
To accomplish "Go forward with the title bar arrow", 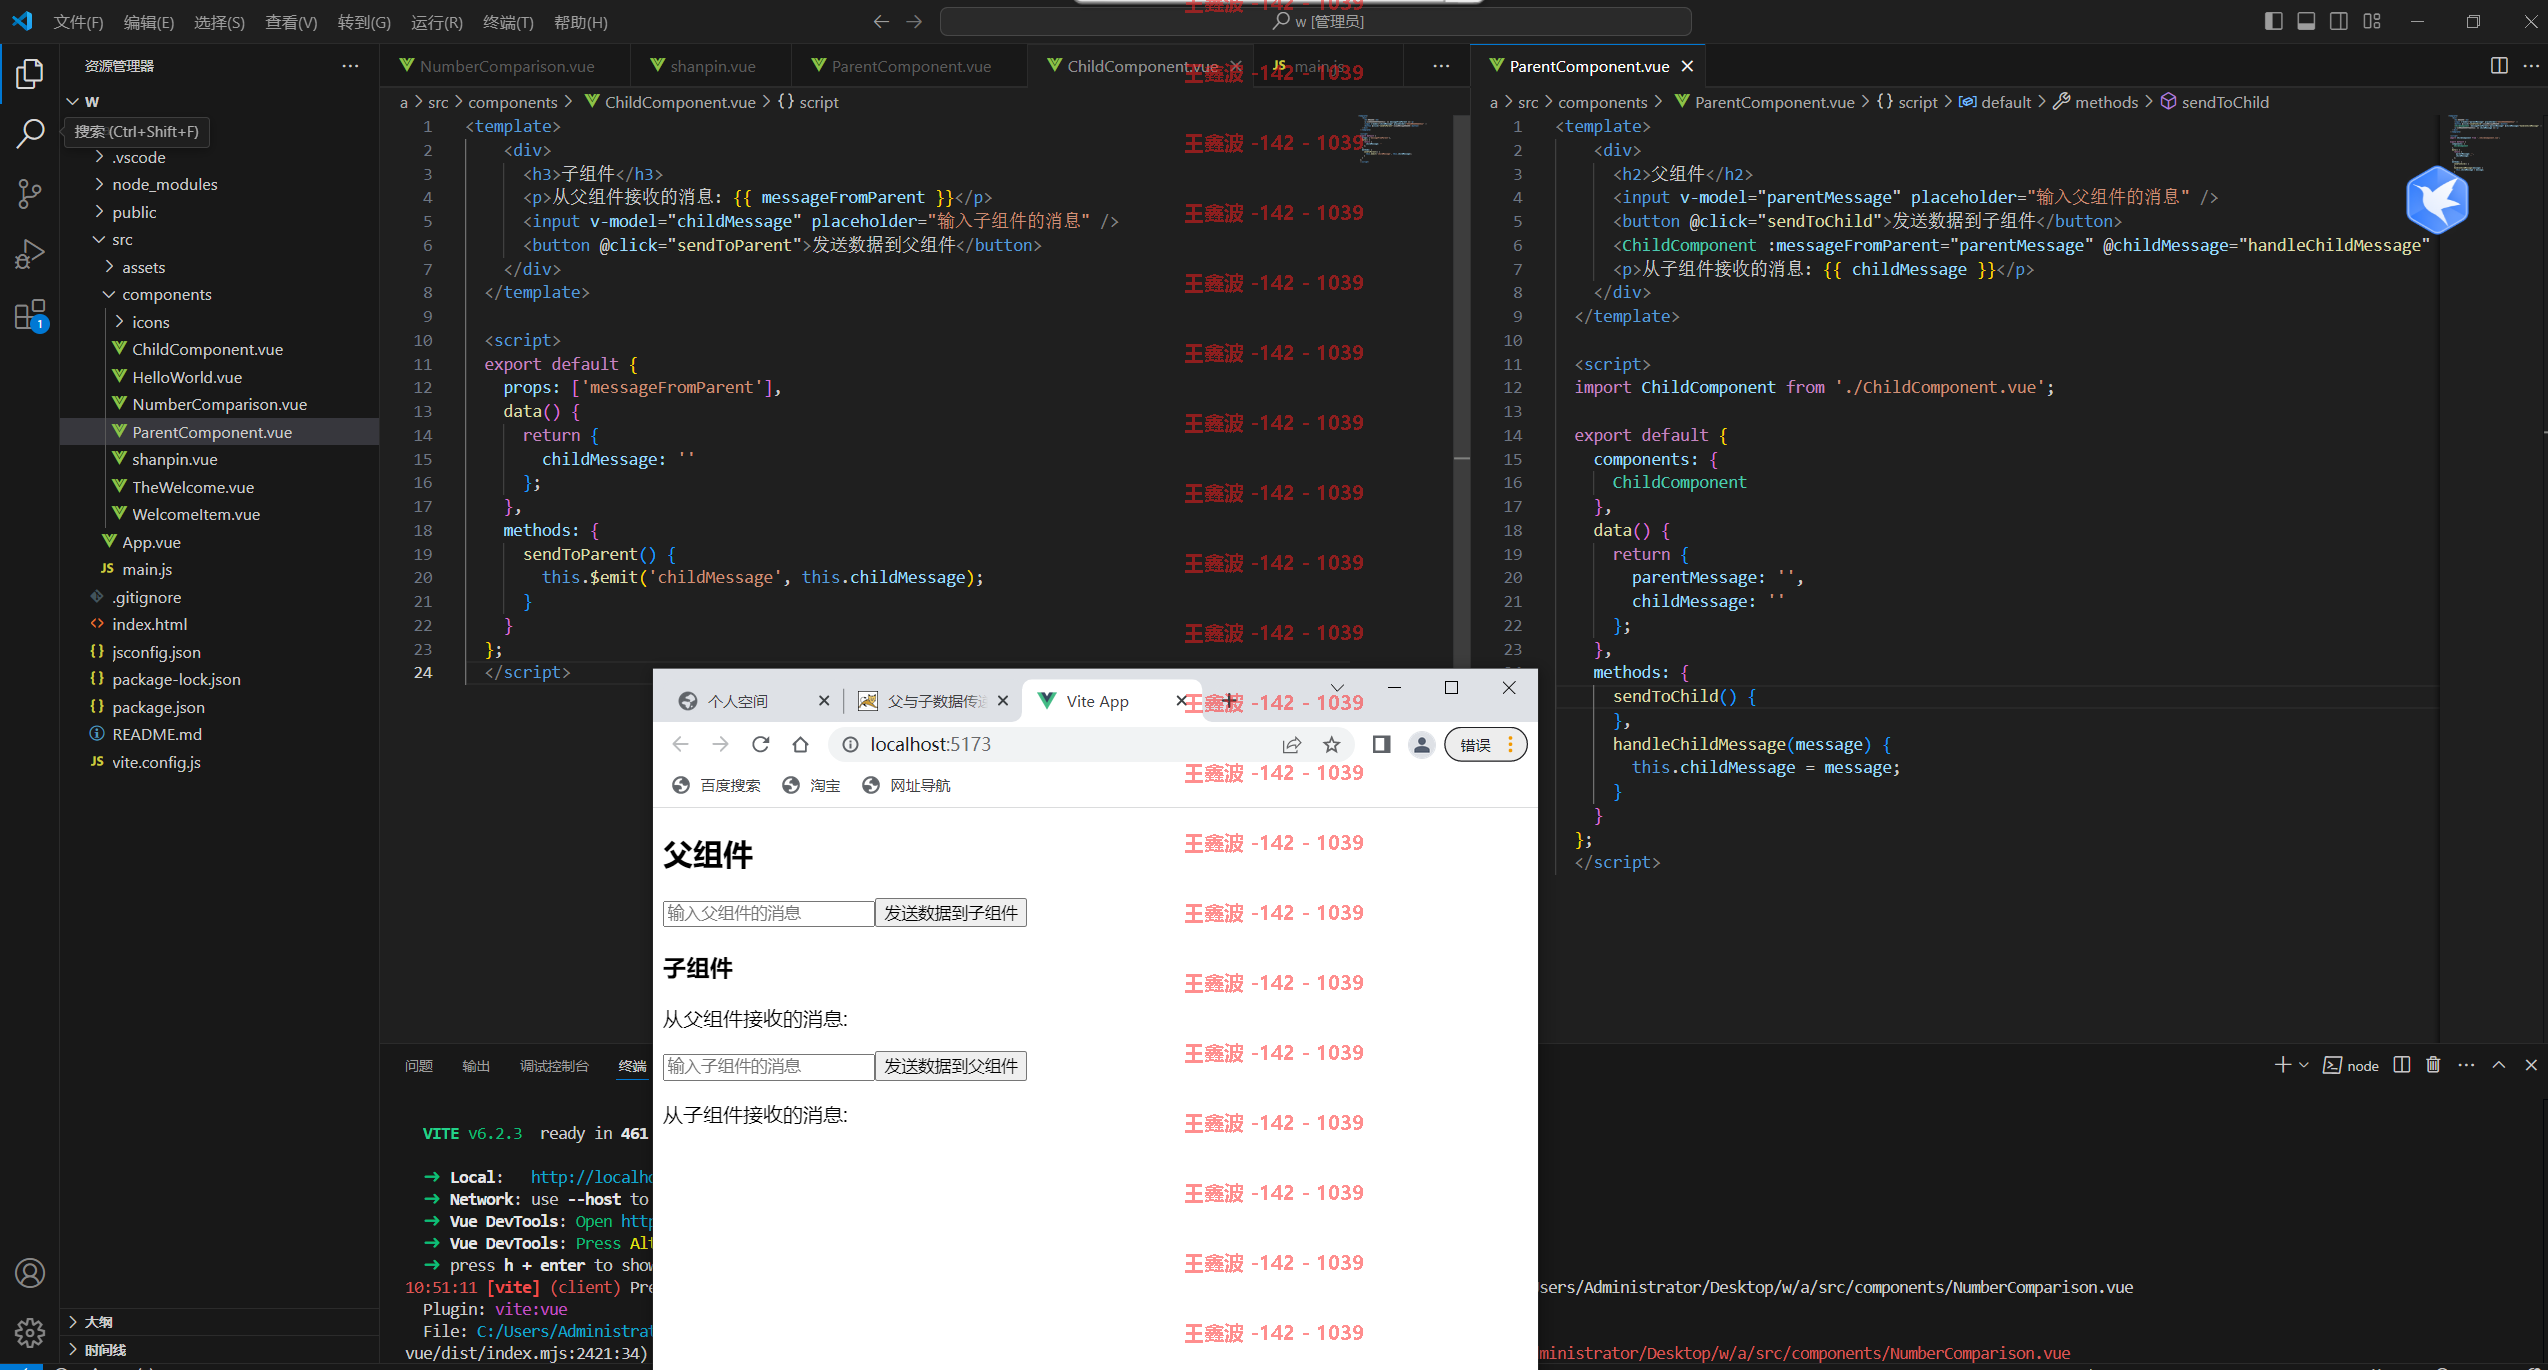I will pos(914,22).
